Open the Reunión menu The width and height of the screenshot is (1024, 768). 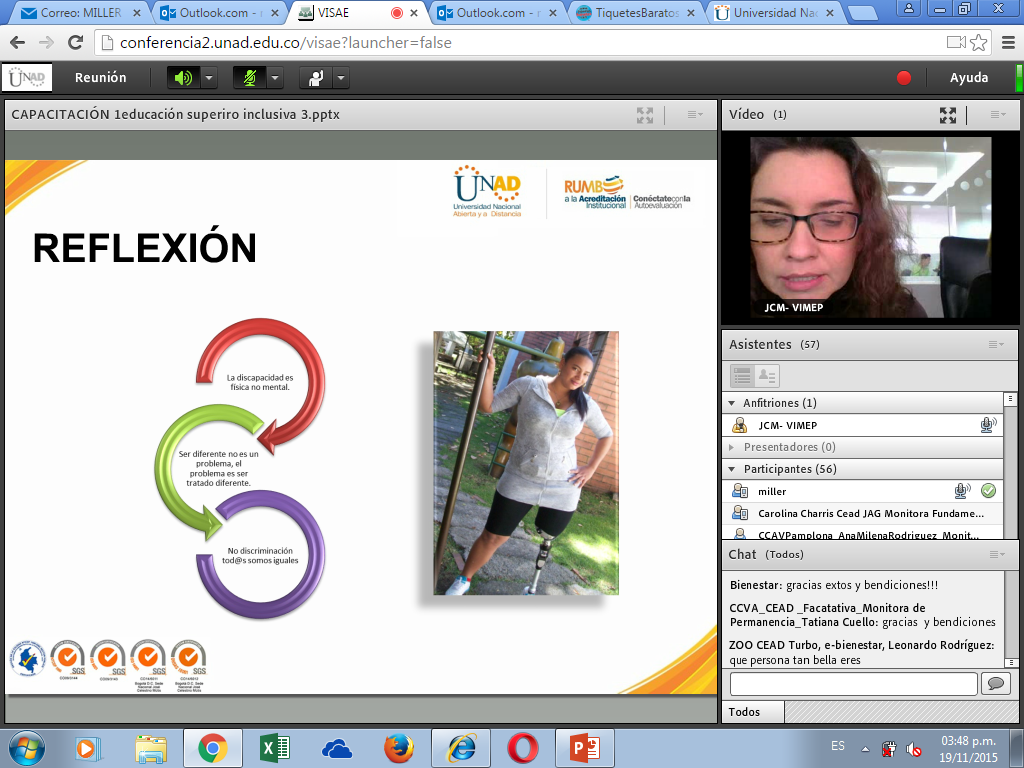(100, 78)
